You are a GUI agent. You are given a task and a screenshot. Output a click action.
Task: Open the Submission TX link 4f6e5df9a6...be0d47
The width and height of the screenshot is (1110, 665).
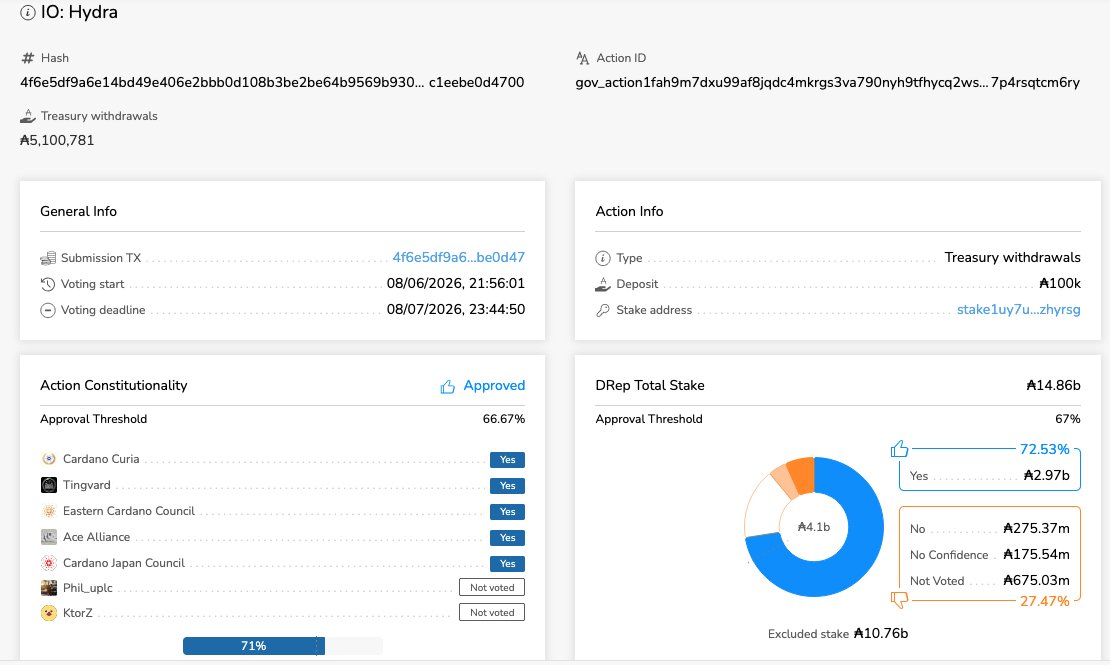click(x=459, y=258)
